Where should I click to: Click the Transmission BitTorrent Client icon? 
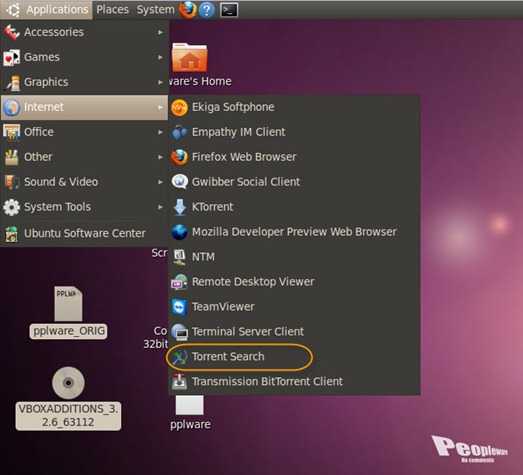[x=179, y=382]
